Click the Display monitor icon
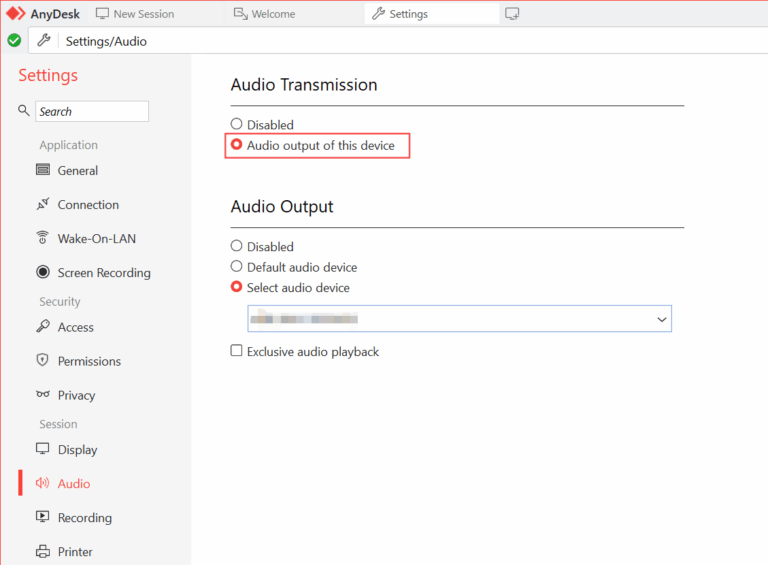This screenshot has height=565, width=768. (x=43, y=449)
